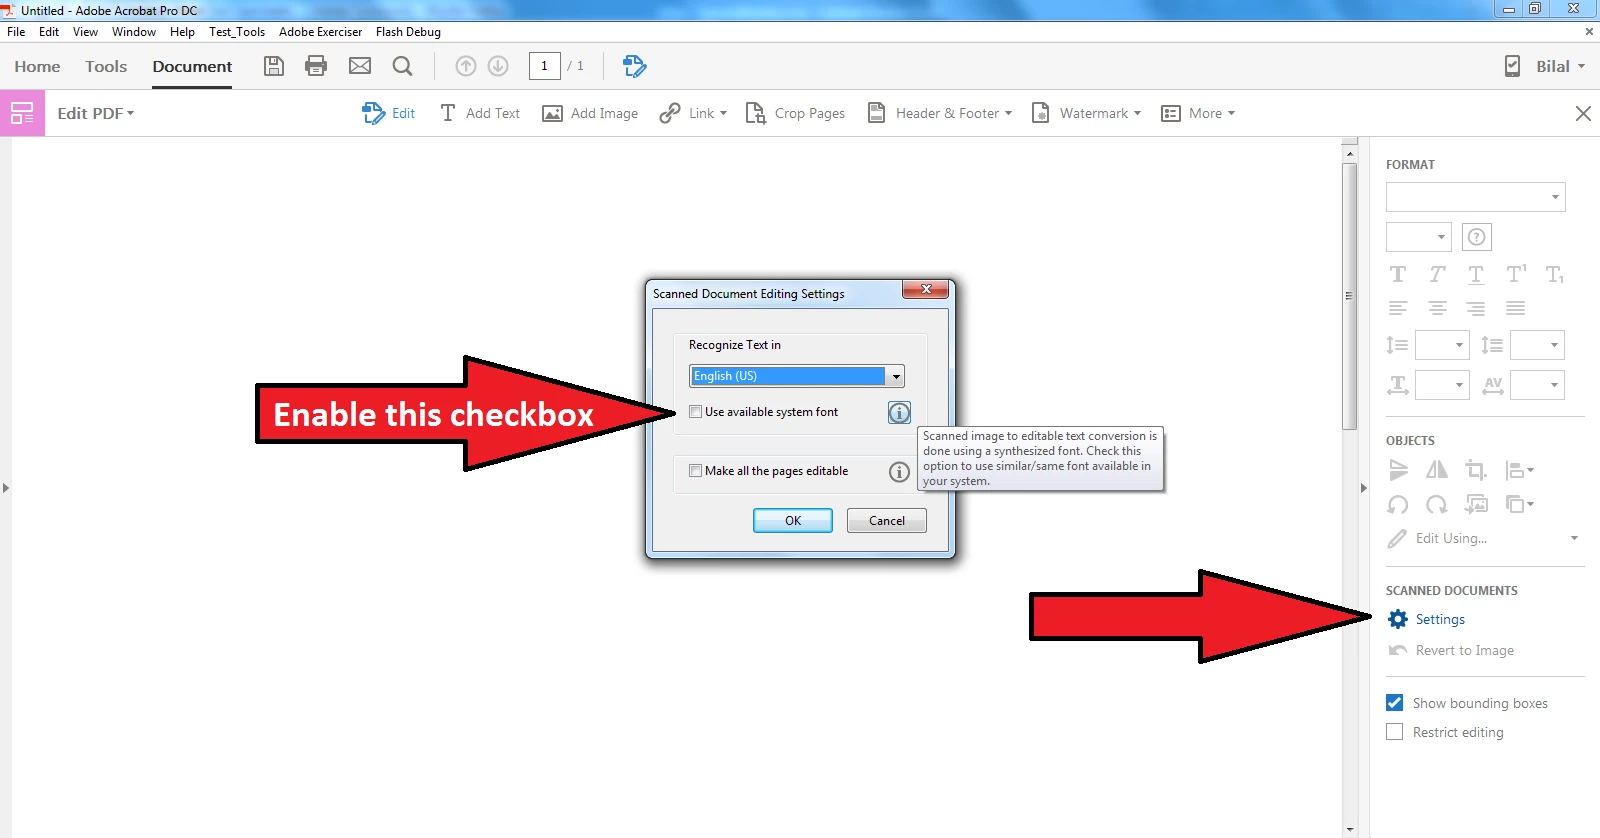1600x838 pixels.
Task: Click OK in Scanned Document Editing Settings
Action: tap(793, 520)
